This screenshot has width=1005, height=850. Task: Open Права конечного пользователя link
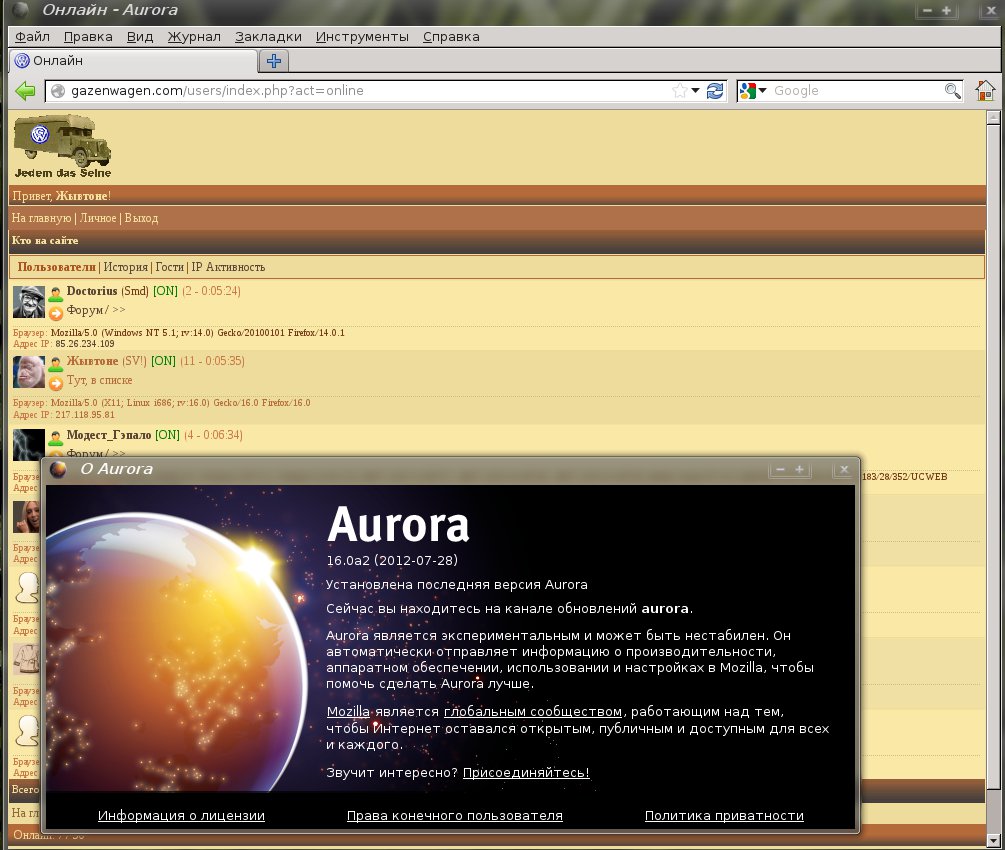click(x=454, y=815)
